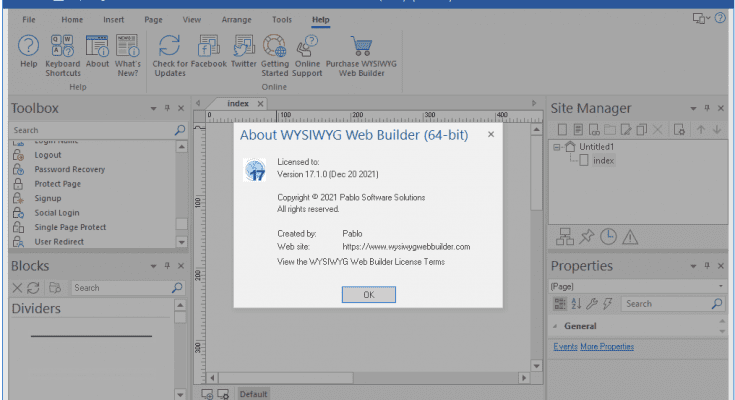The image size is (735, 400).
Task: Open the Toolbox panel dropdown arrow
Action: pyautogui.click(x=153, y=109)
